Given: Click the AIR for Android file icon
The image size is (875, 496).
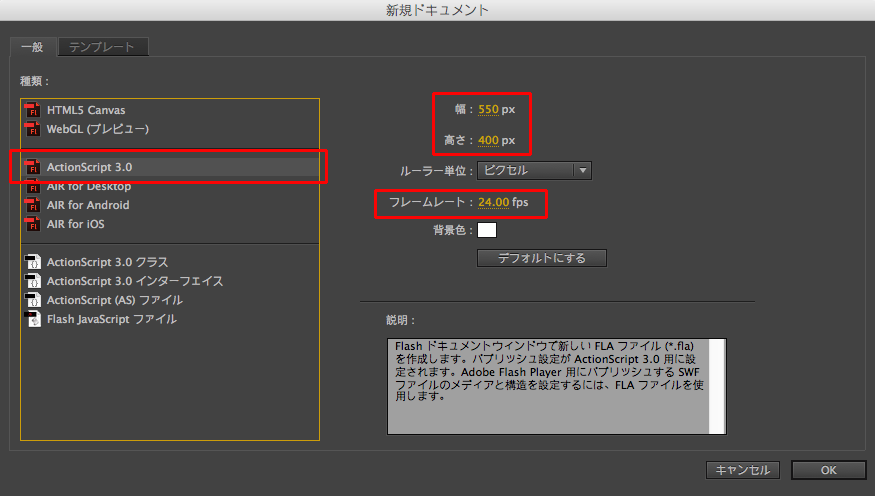Looking at the screenshot, I should 33,205.
